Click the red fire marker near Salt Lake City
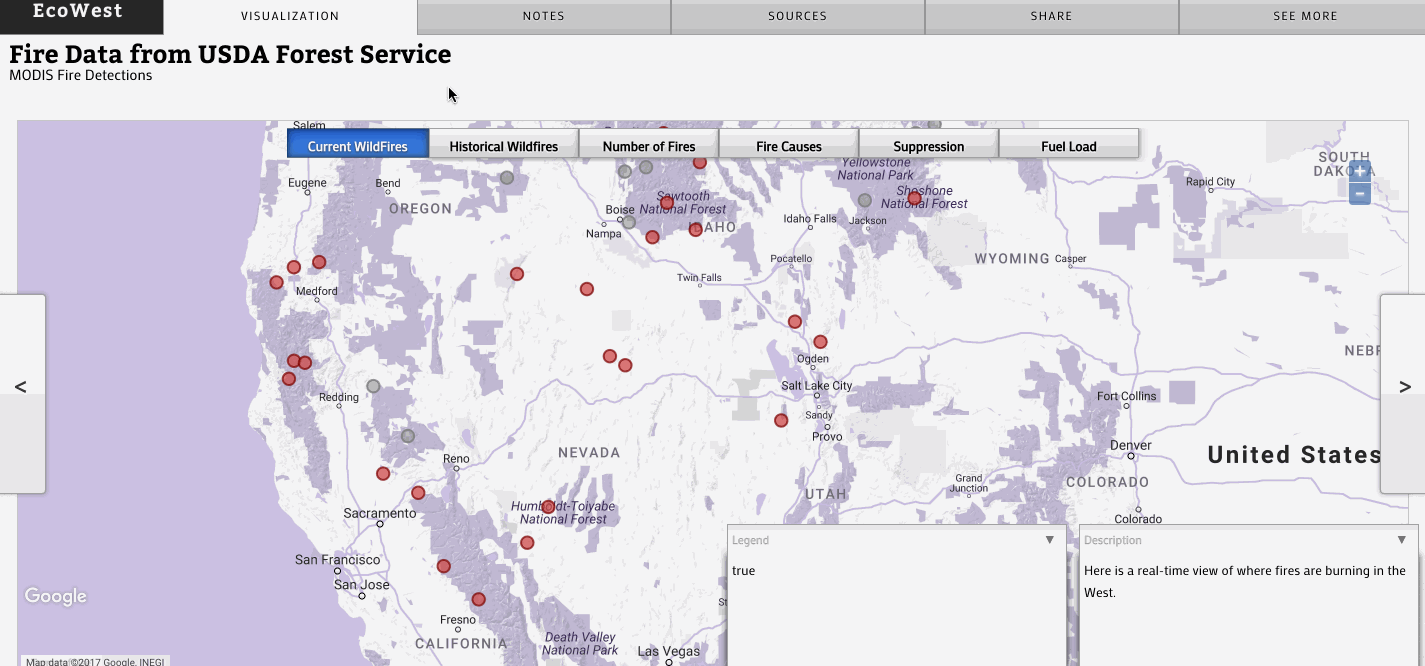This screenshot has width=1425, height=666. pos(781,421)
